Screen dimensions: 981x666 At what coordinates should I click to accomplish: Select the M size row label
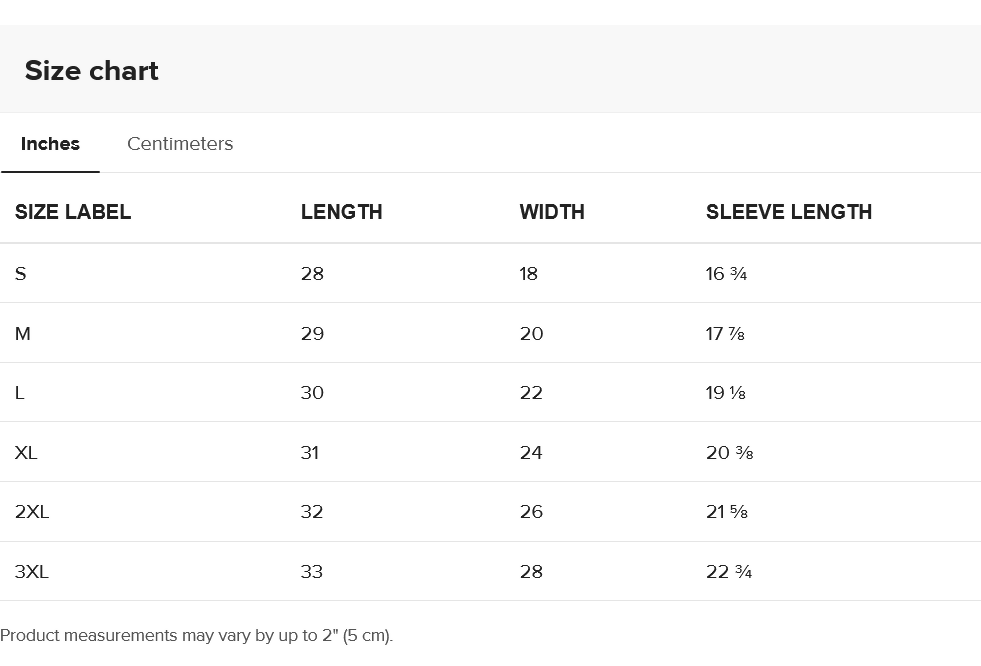click(23, 333)
